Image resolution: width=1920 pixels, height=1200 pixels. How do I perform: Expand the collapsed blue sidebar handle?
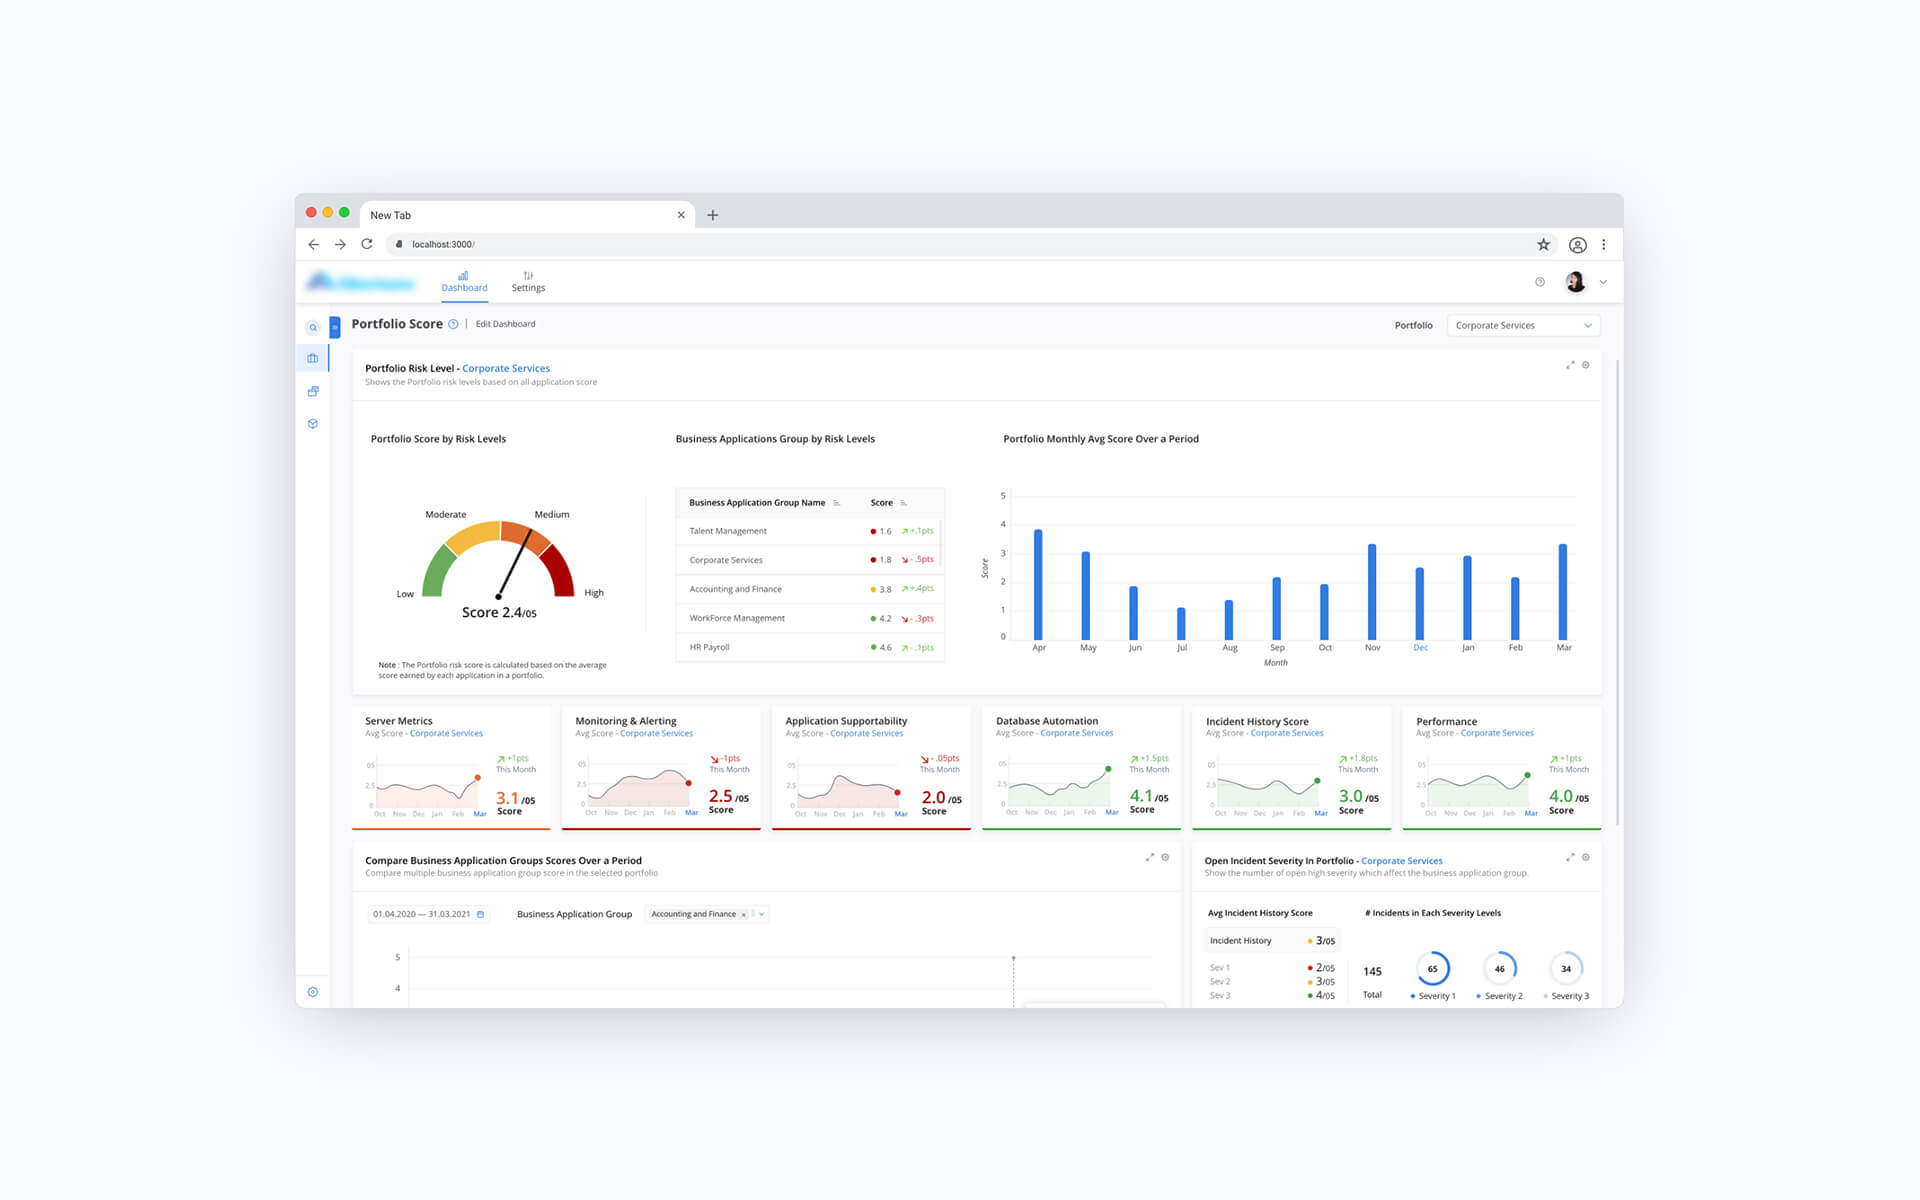(335, 327)
